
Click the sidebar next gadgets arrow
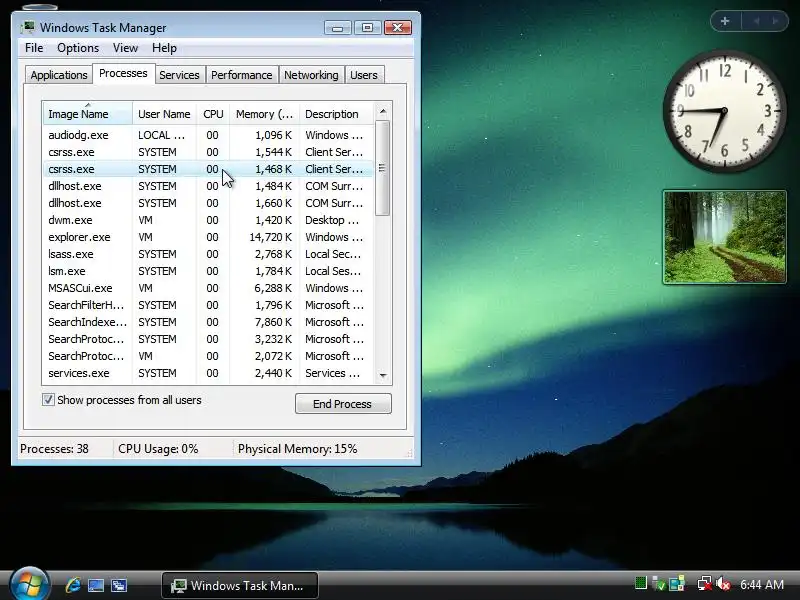pyautogui.click(x=775, y=21)
